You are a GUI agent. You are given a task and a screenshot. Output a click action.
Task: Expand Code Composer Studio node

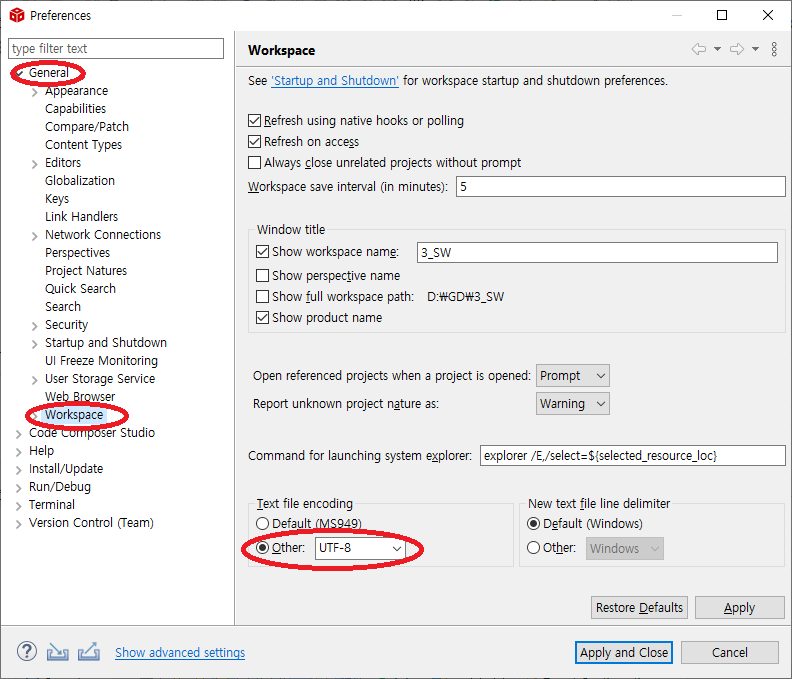click(18, 434)
